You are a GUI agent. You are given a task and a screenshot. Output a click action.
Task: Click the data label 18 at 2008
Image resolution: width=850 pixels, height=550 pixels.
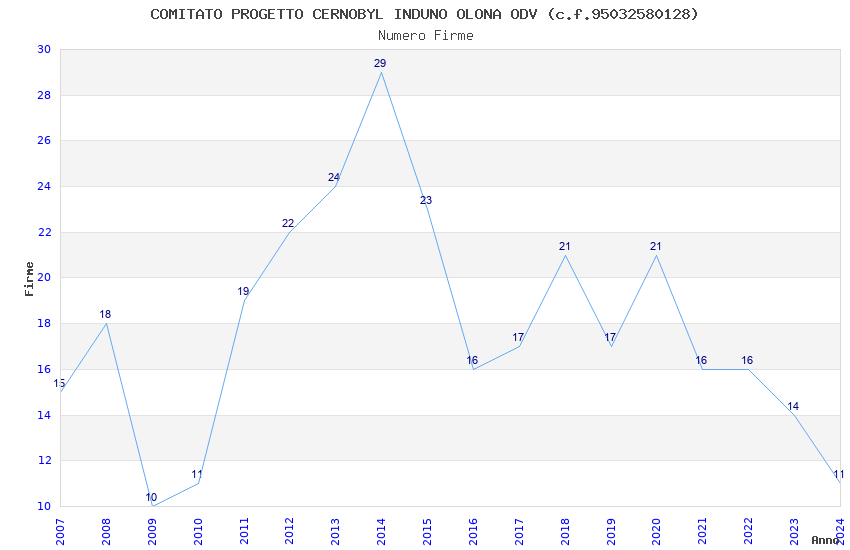click(105, 314)
